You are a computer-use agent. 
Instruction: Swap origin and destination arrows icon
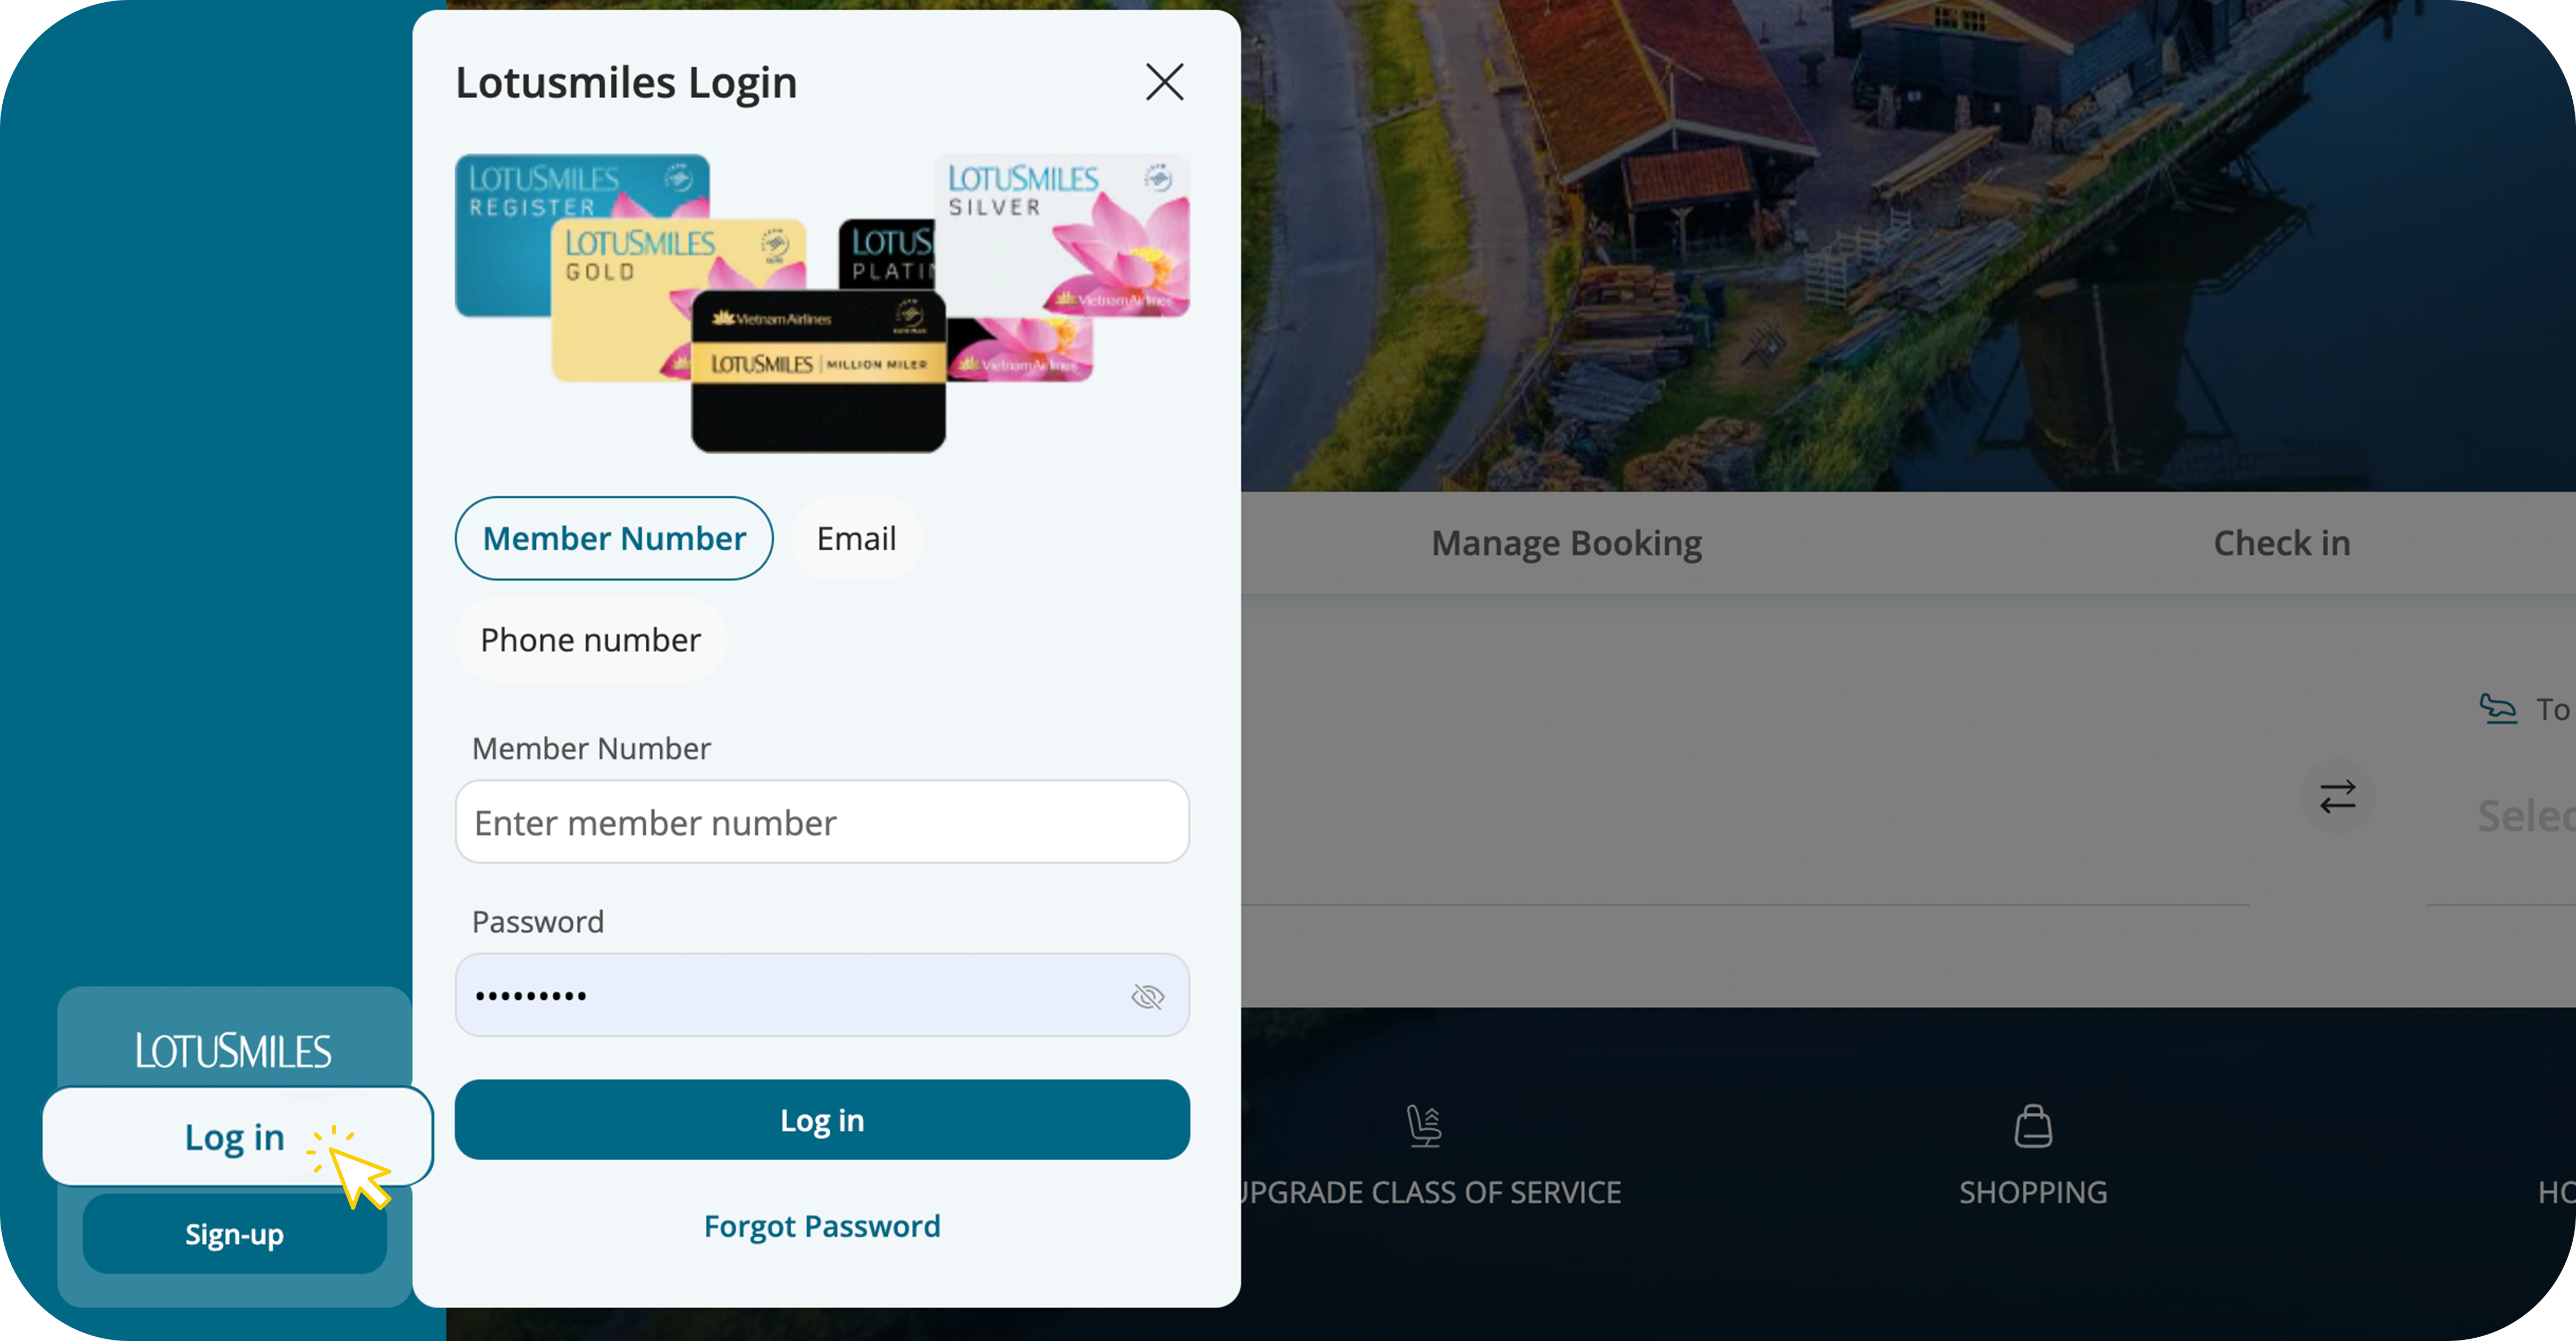(x=2338, y=797)
